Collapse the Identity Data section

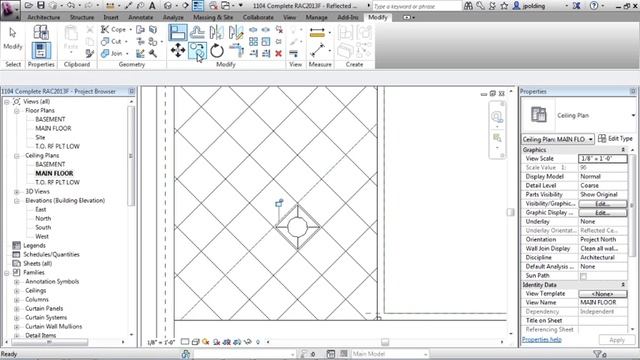(623, 284)
